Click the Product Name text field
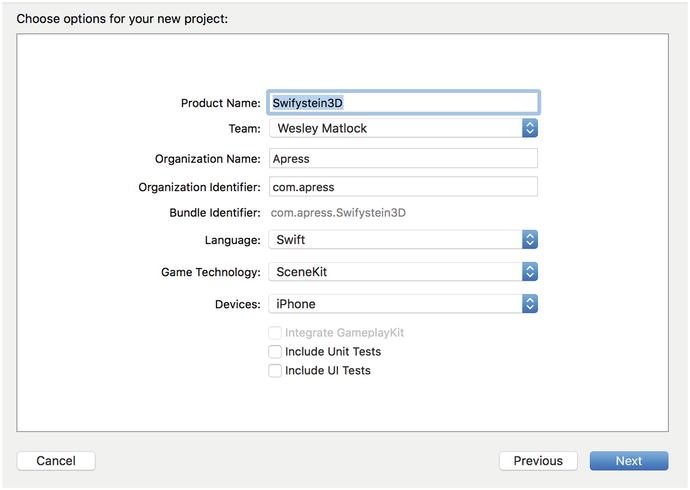Viewport: 690px width, 490px height. pyautogui.click(x=403, y=103)
